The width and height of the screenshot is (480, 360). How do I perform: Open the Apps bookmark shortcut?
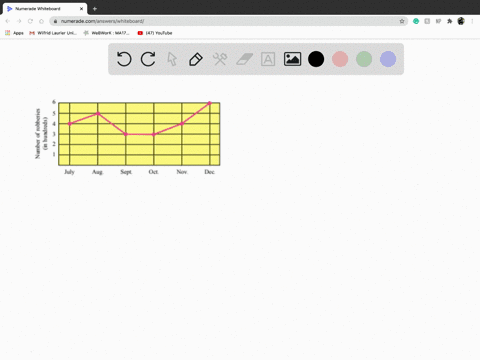[14, 33]
